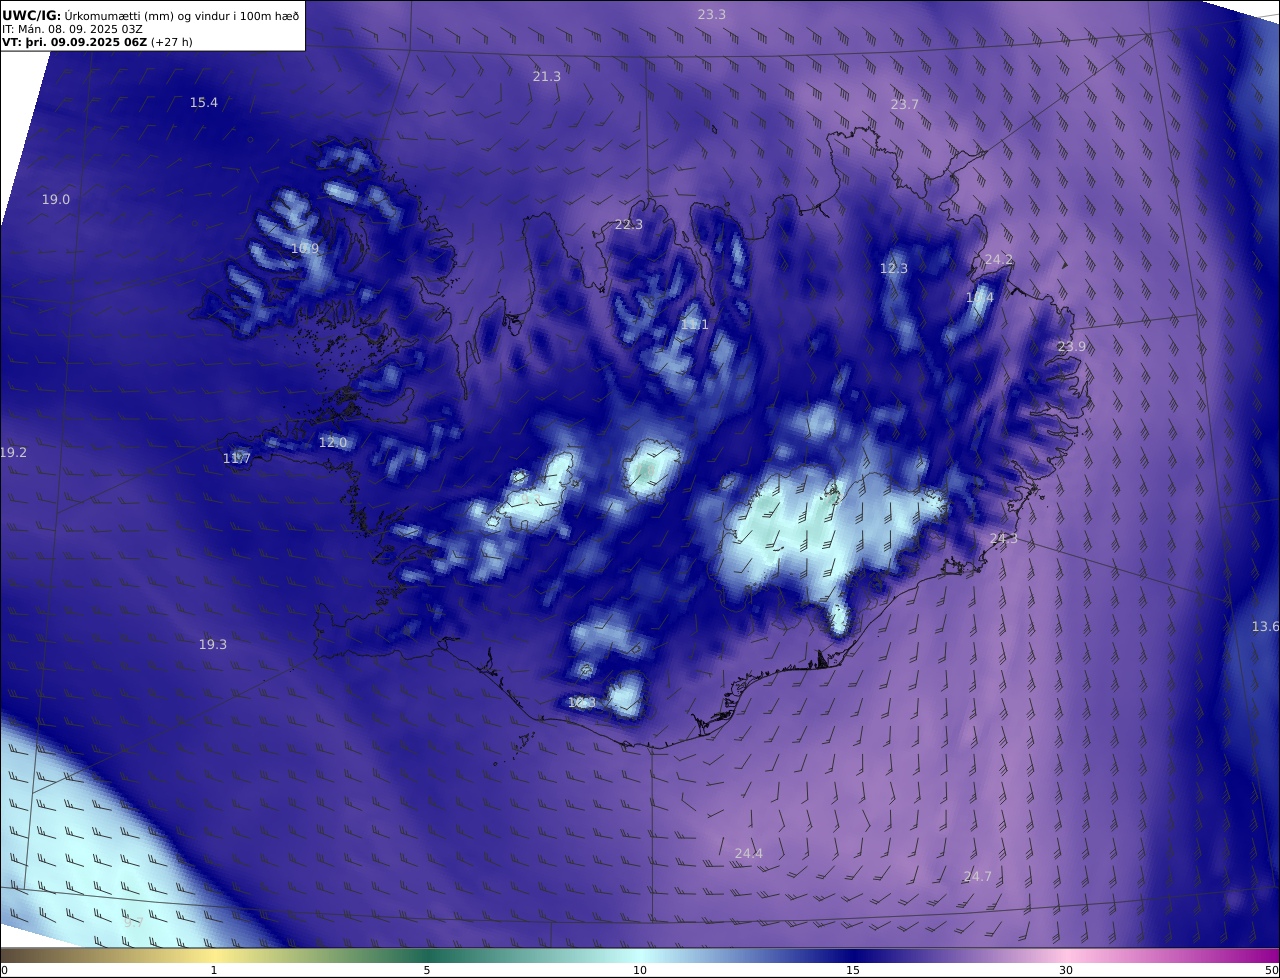Click the 15.4 value label

[x=204, y=102]
